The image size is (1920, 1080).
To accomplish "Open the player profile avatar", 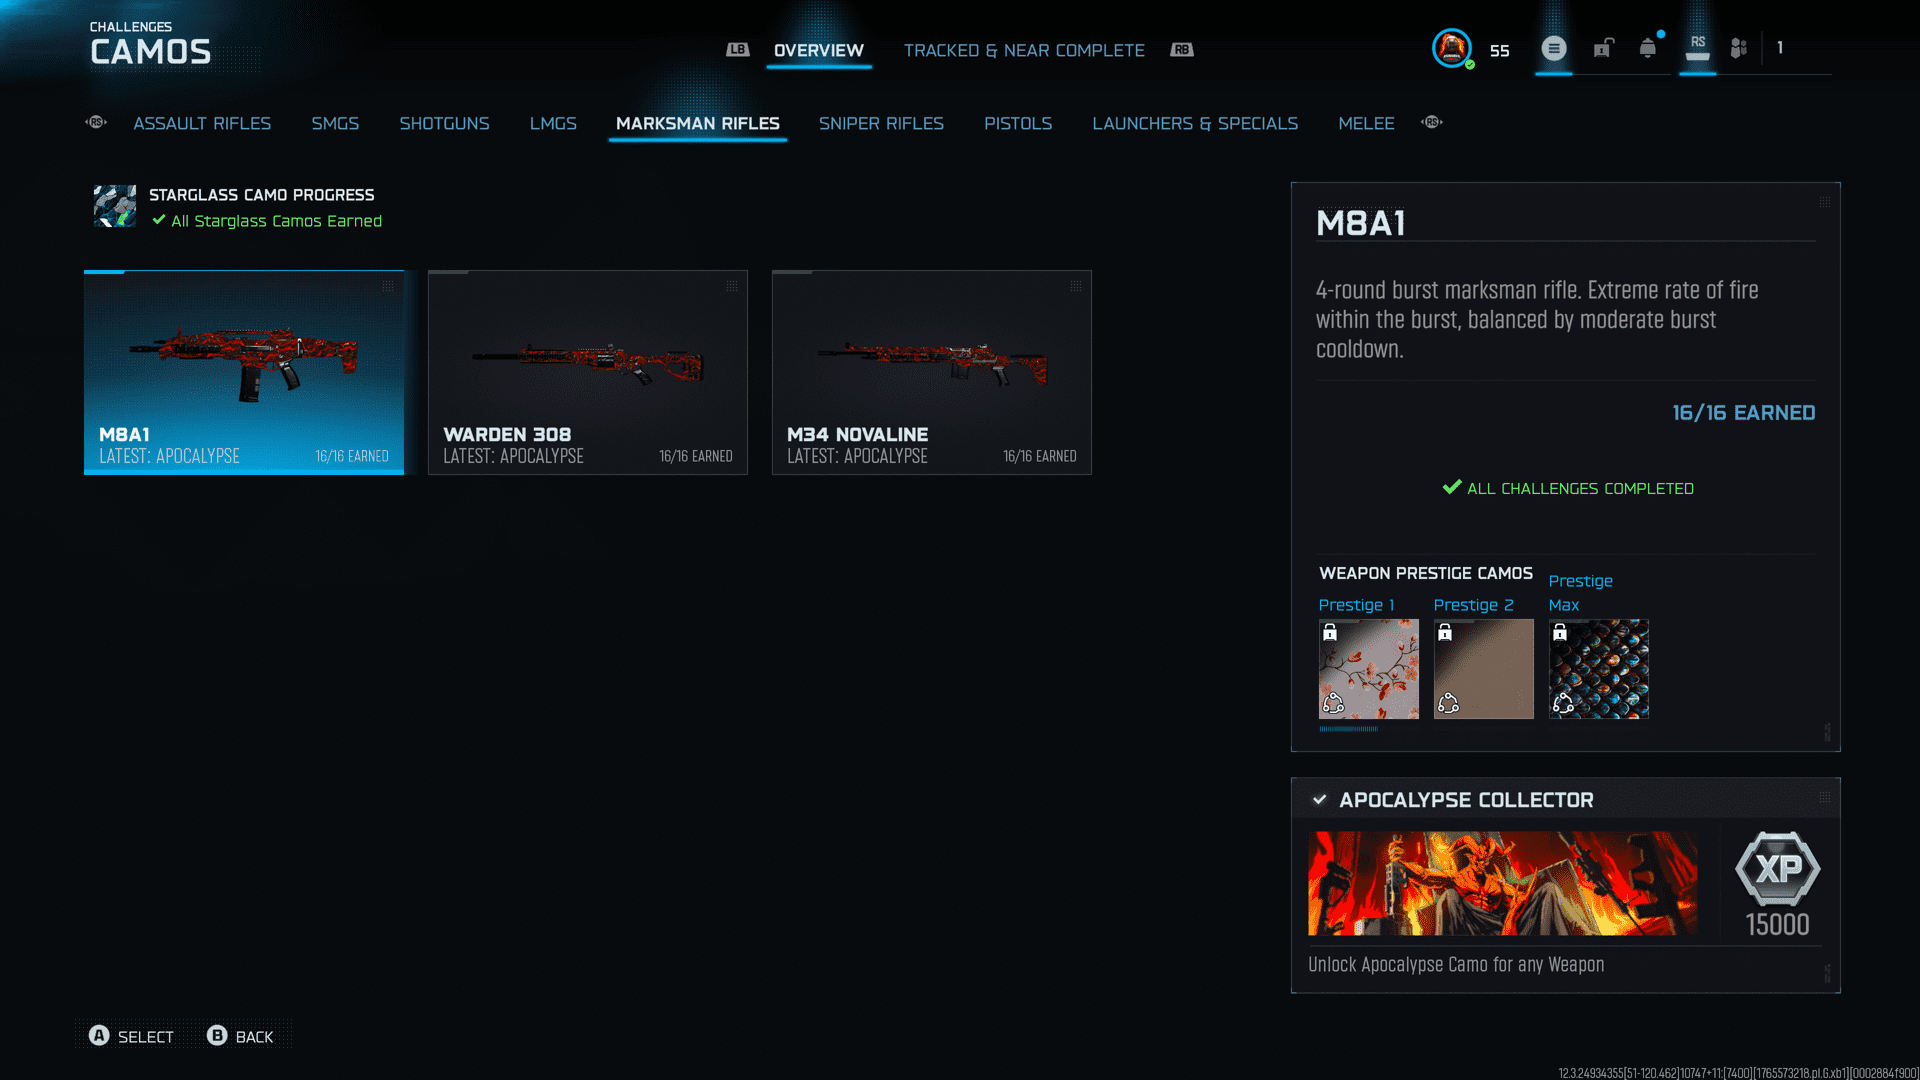I will 1451,48.
